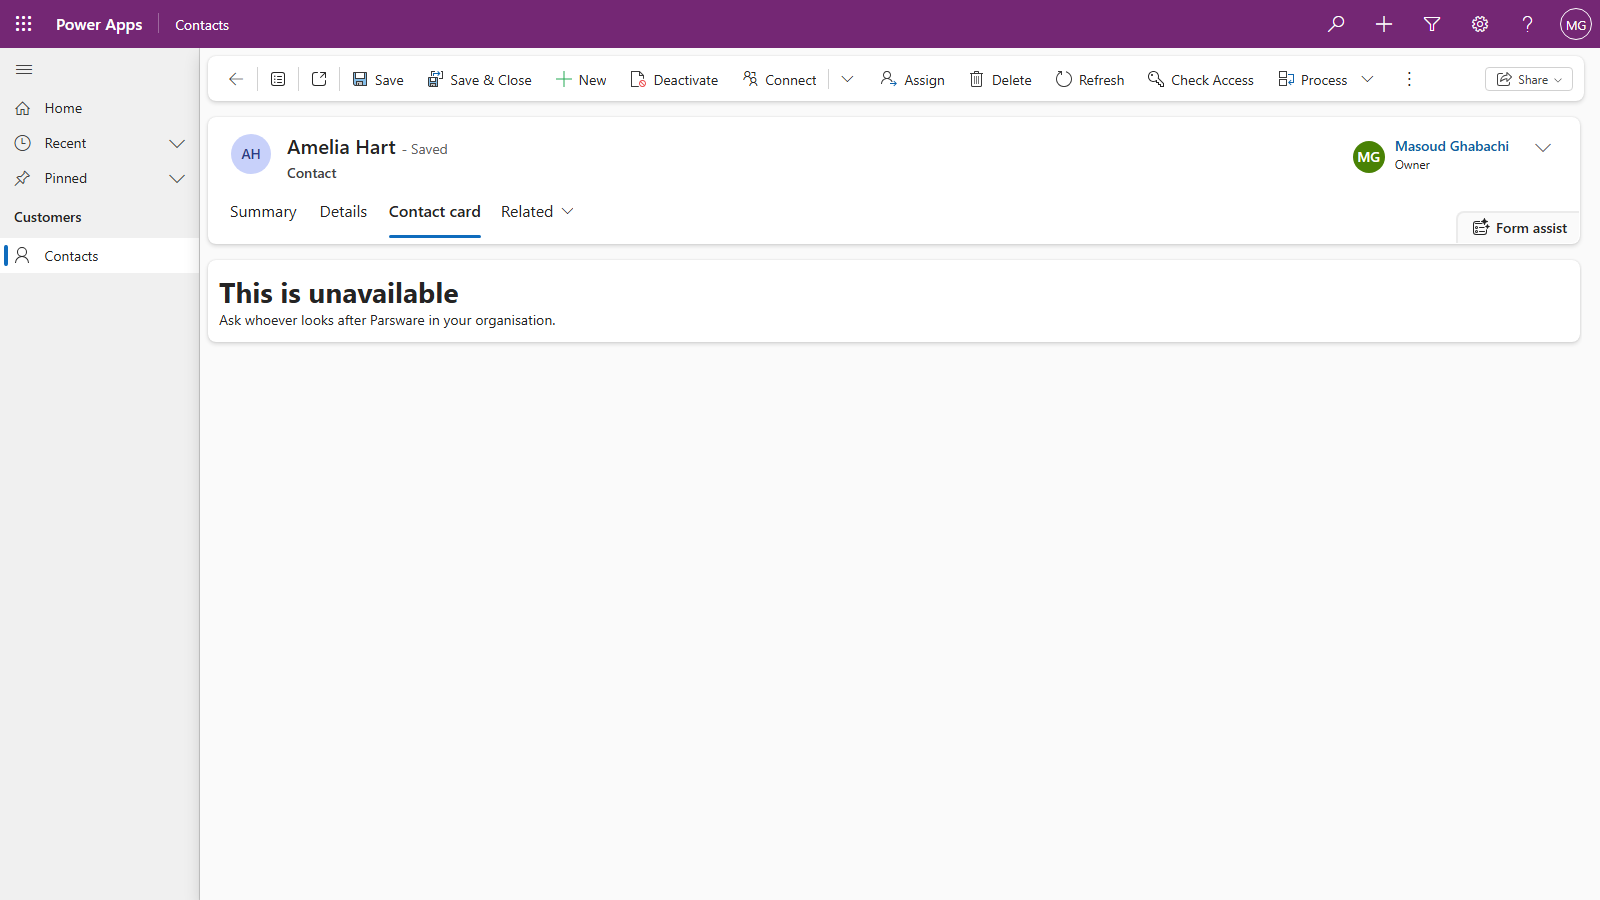Select the Contact card tab

click(435, 212)
